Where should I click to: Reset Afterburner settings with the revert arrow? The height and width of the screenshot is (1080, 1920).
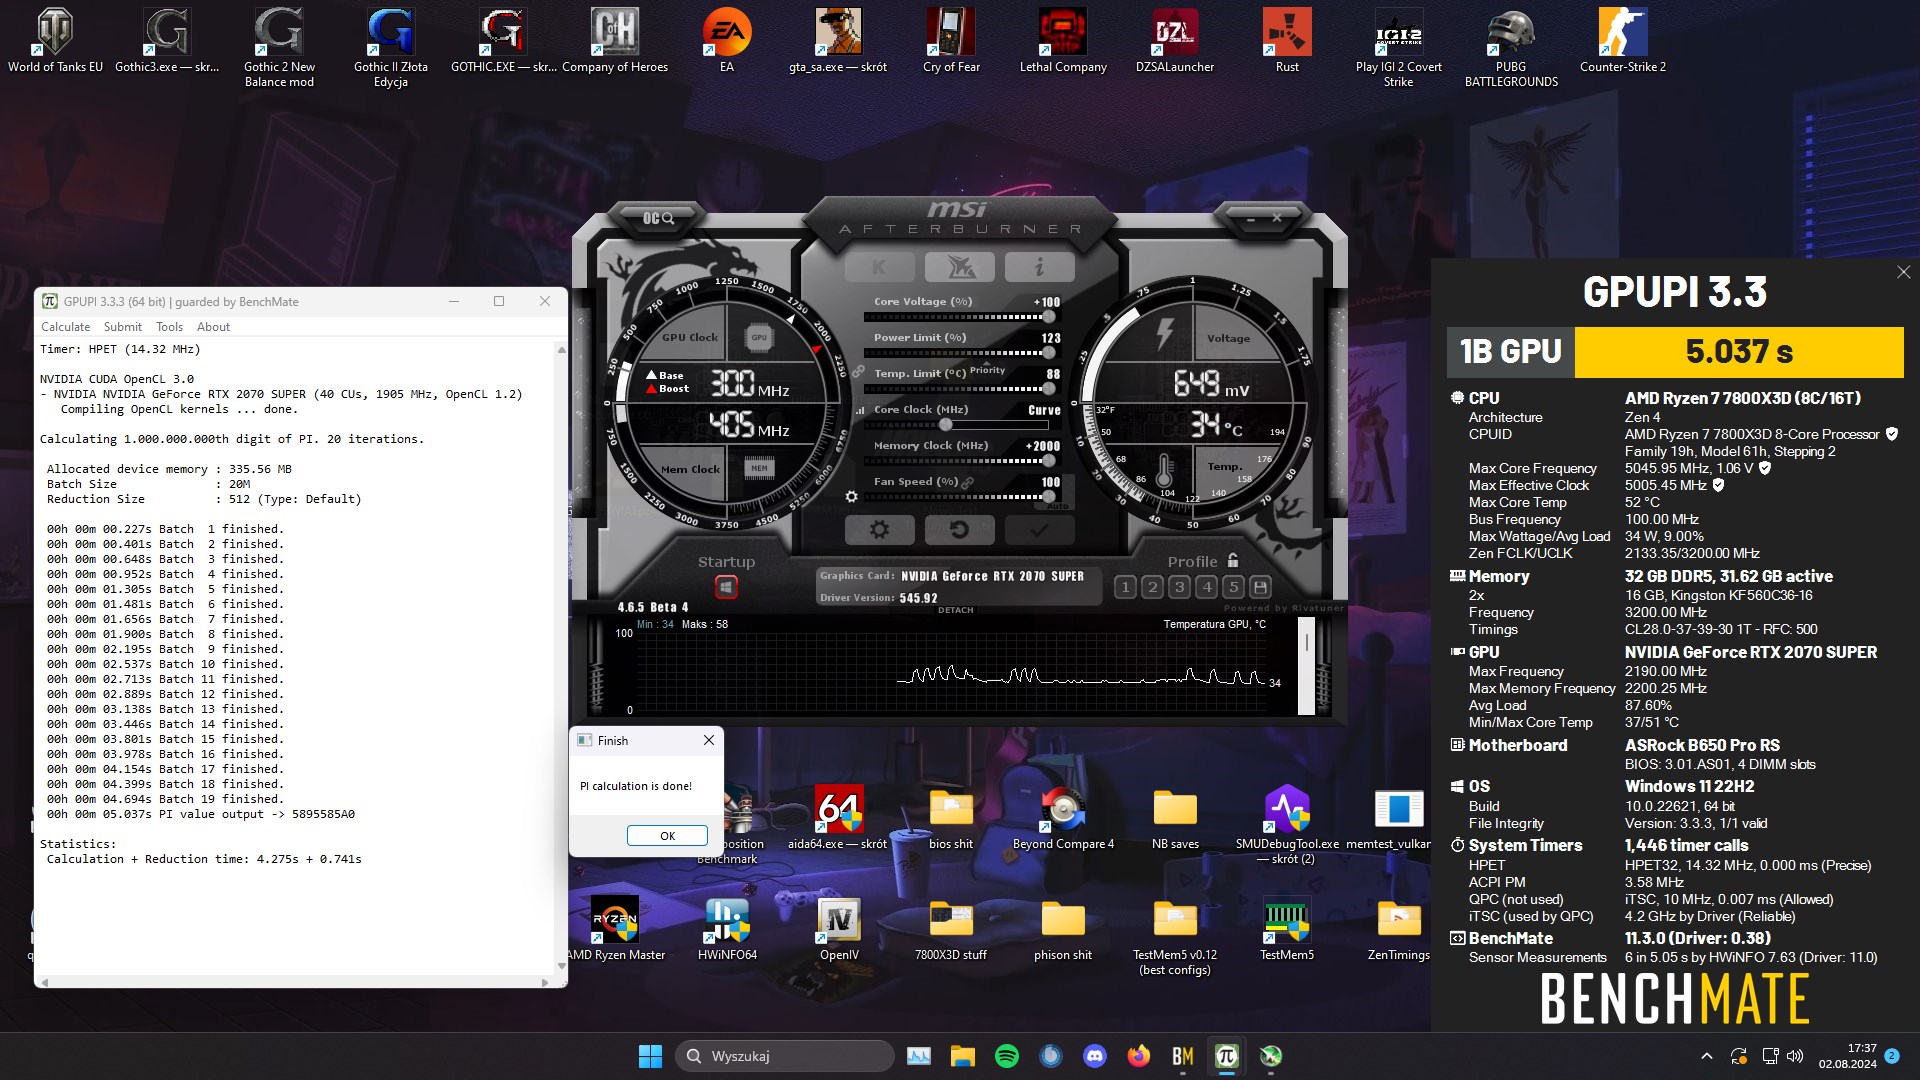click(x=959, y=530)
